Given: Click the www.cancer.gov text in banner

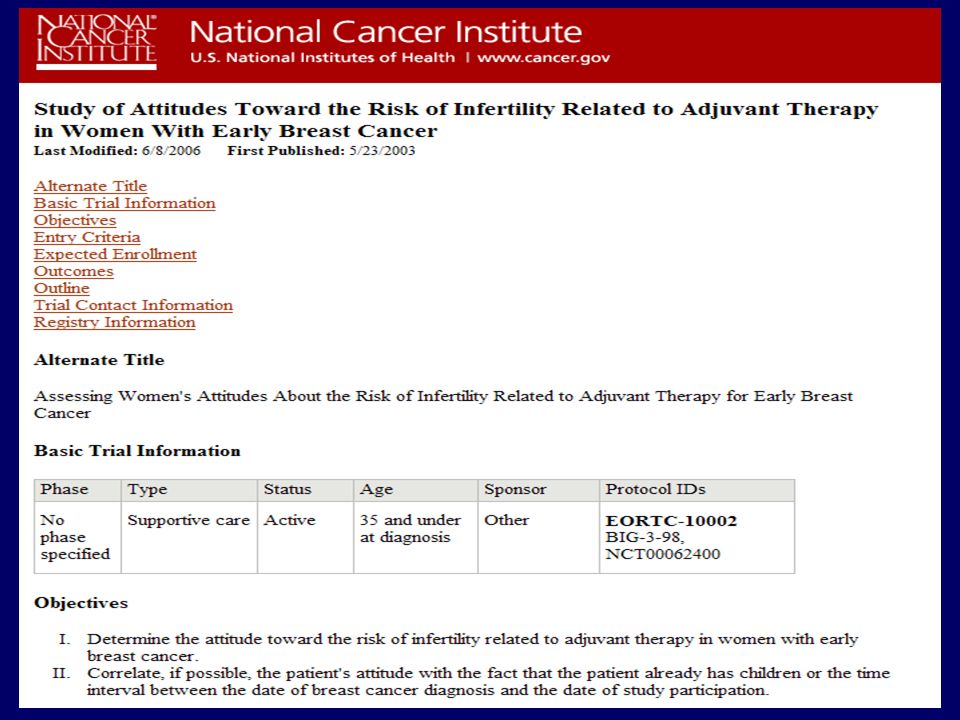Looking at the screenshot, I should 544,58.
